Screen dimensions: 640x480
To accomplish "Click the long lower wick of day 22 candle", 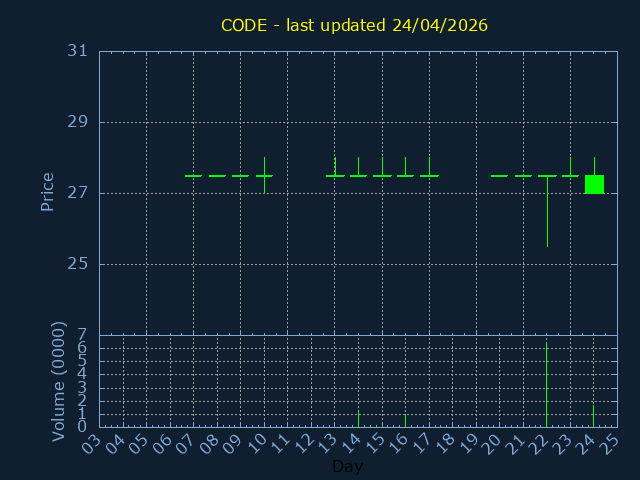I will pos(547,215).
